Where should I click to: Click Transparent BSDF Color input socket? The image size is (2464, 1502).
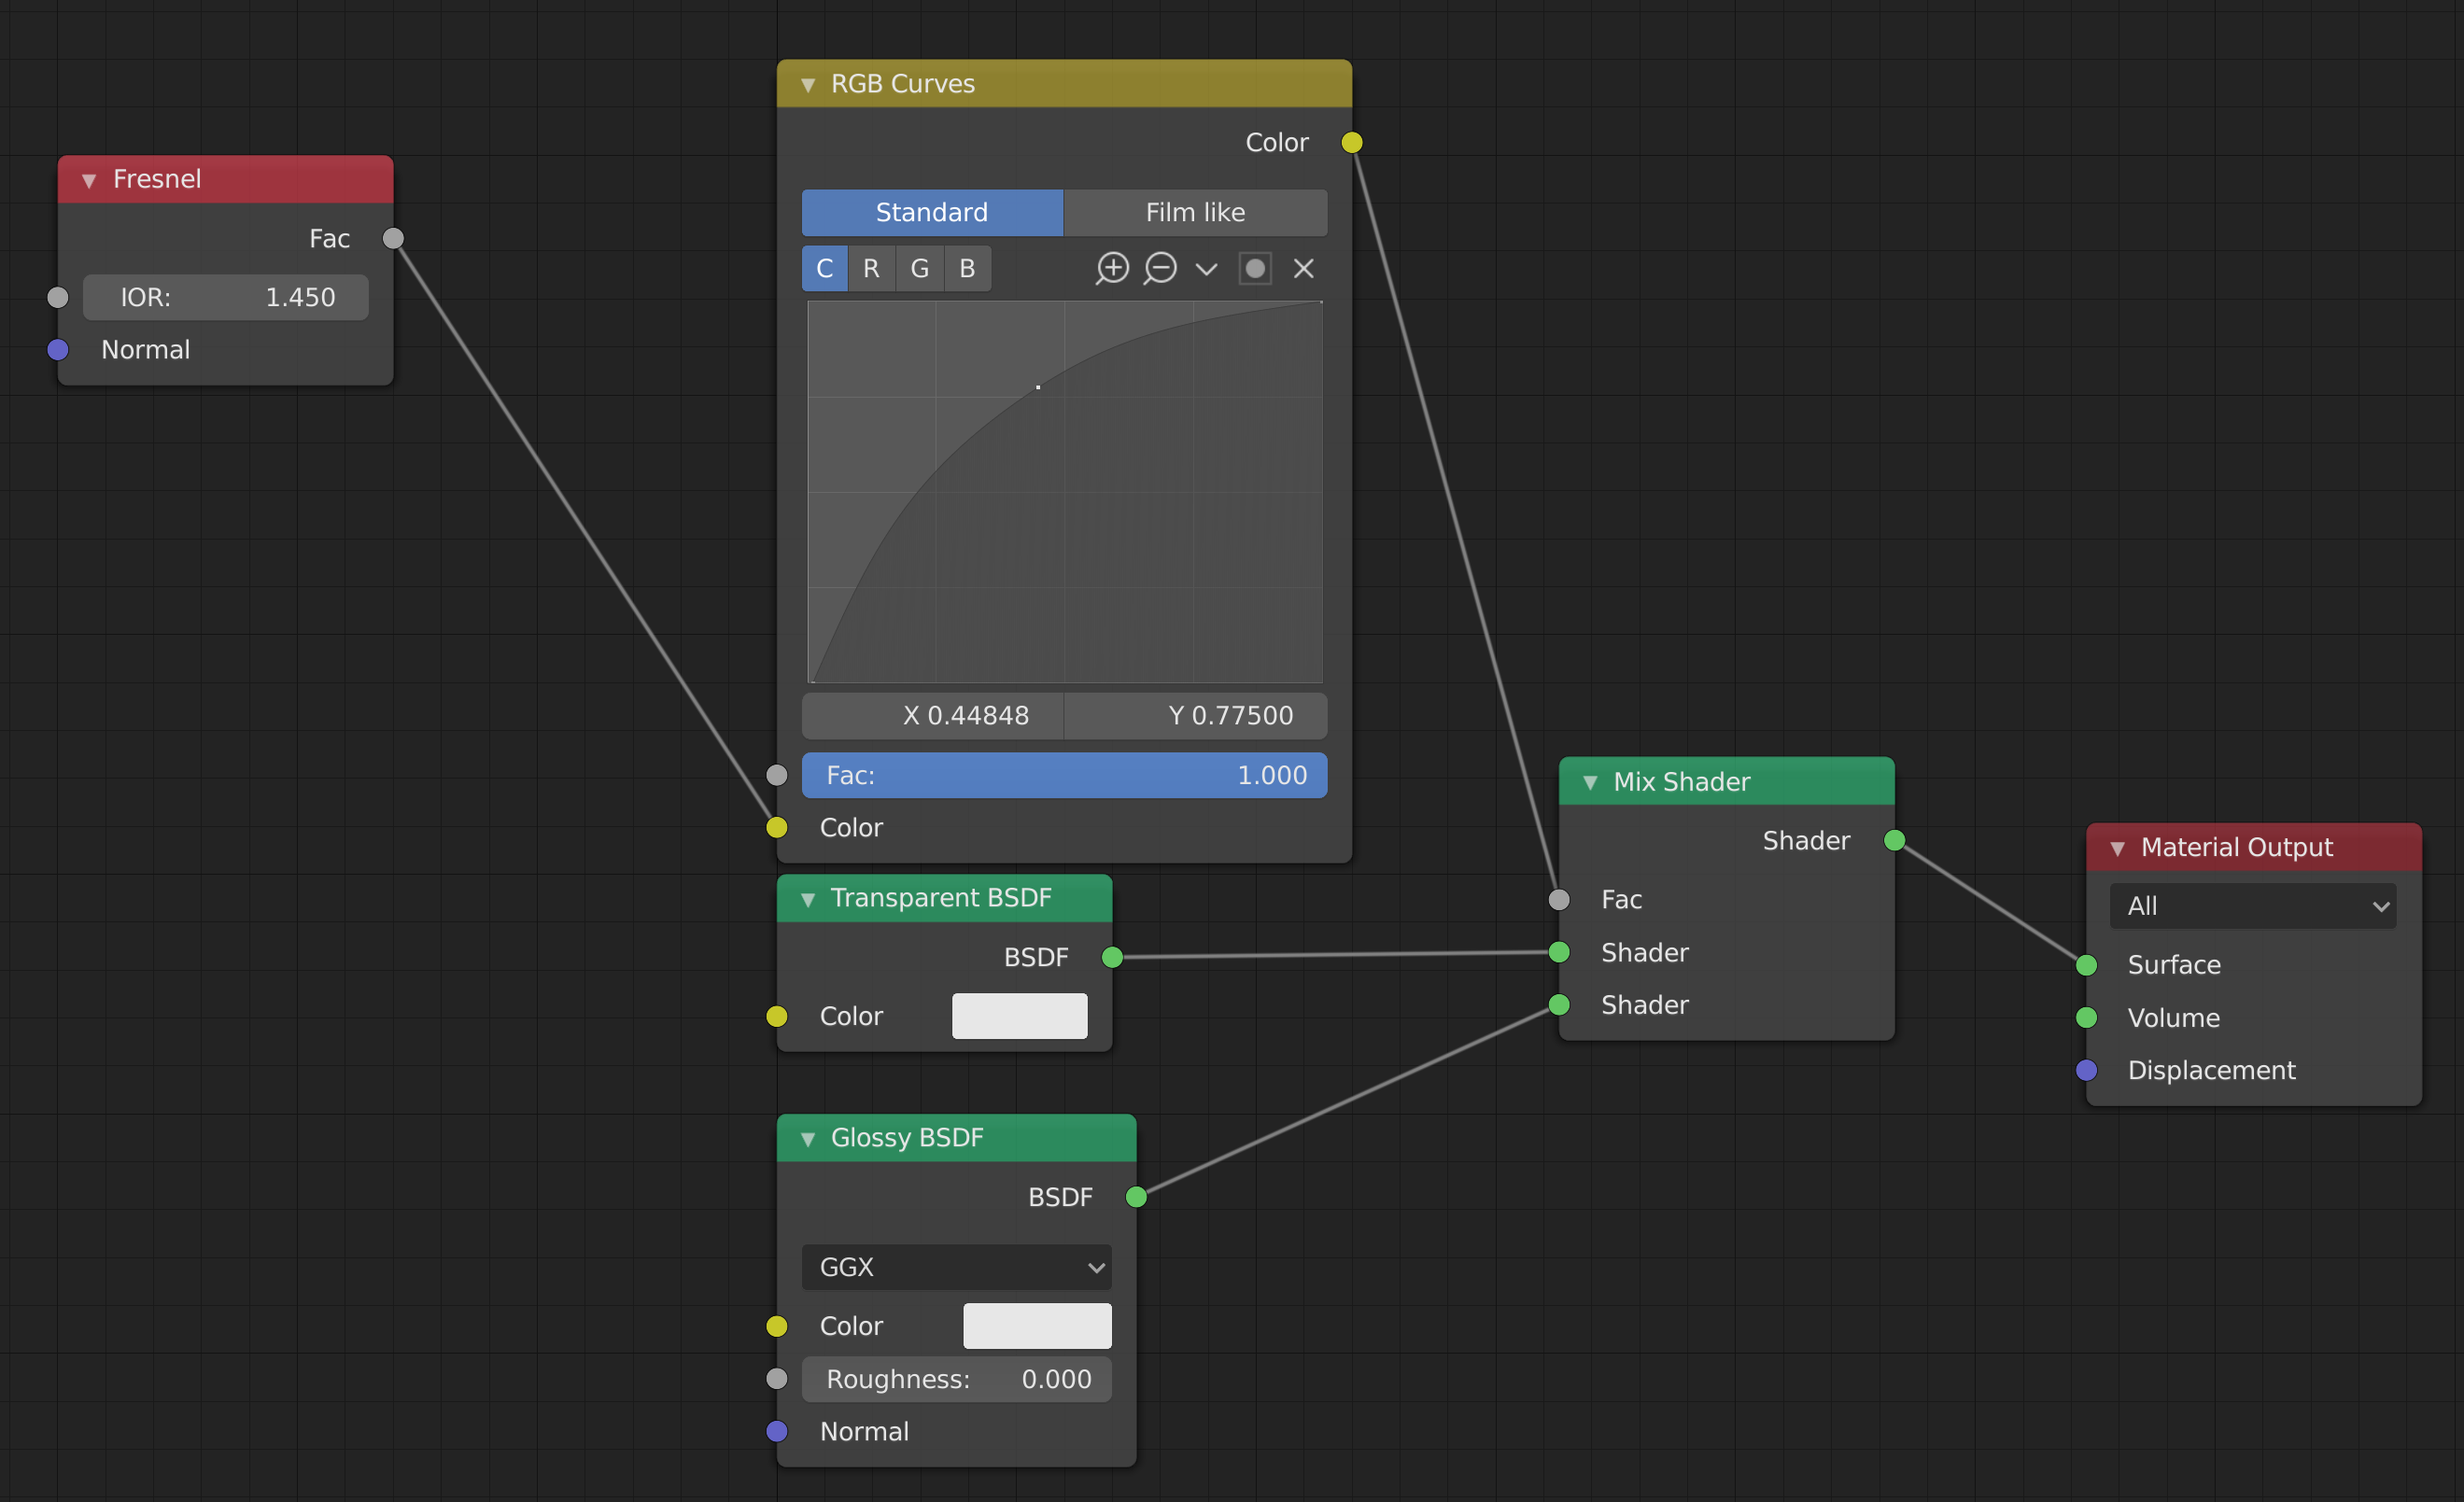(x=777, y=1016)
